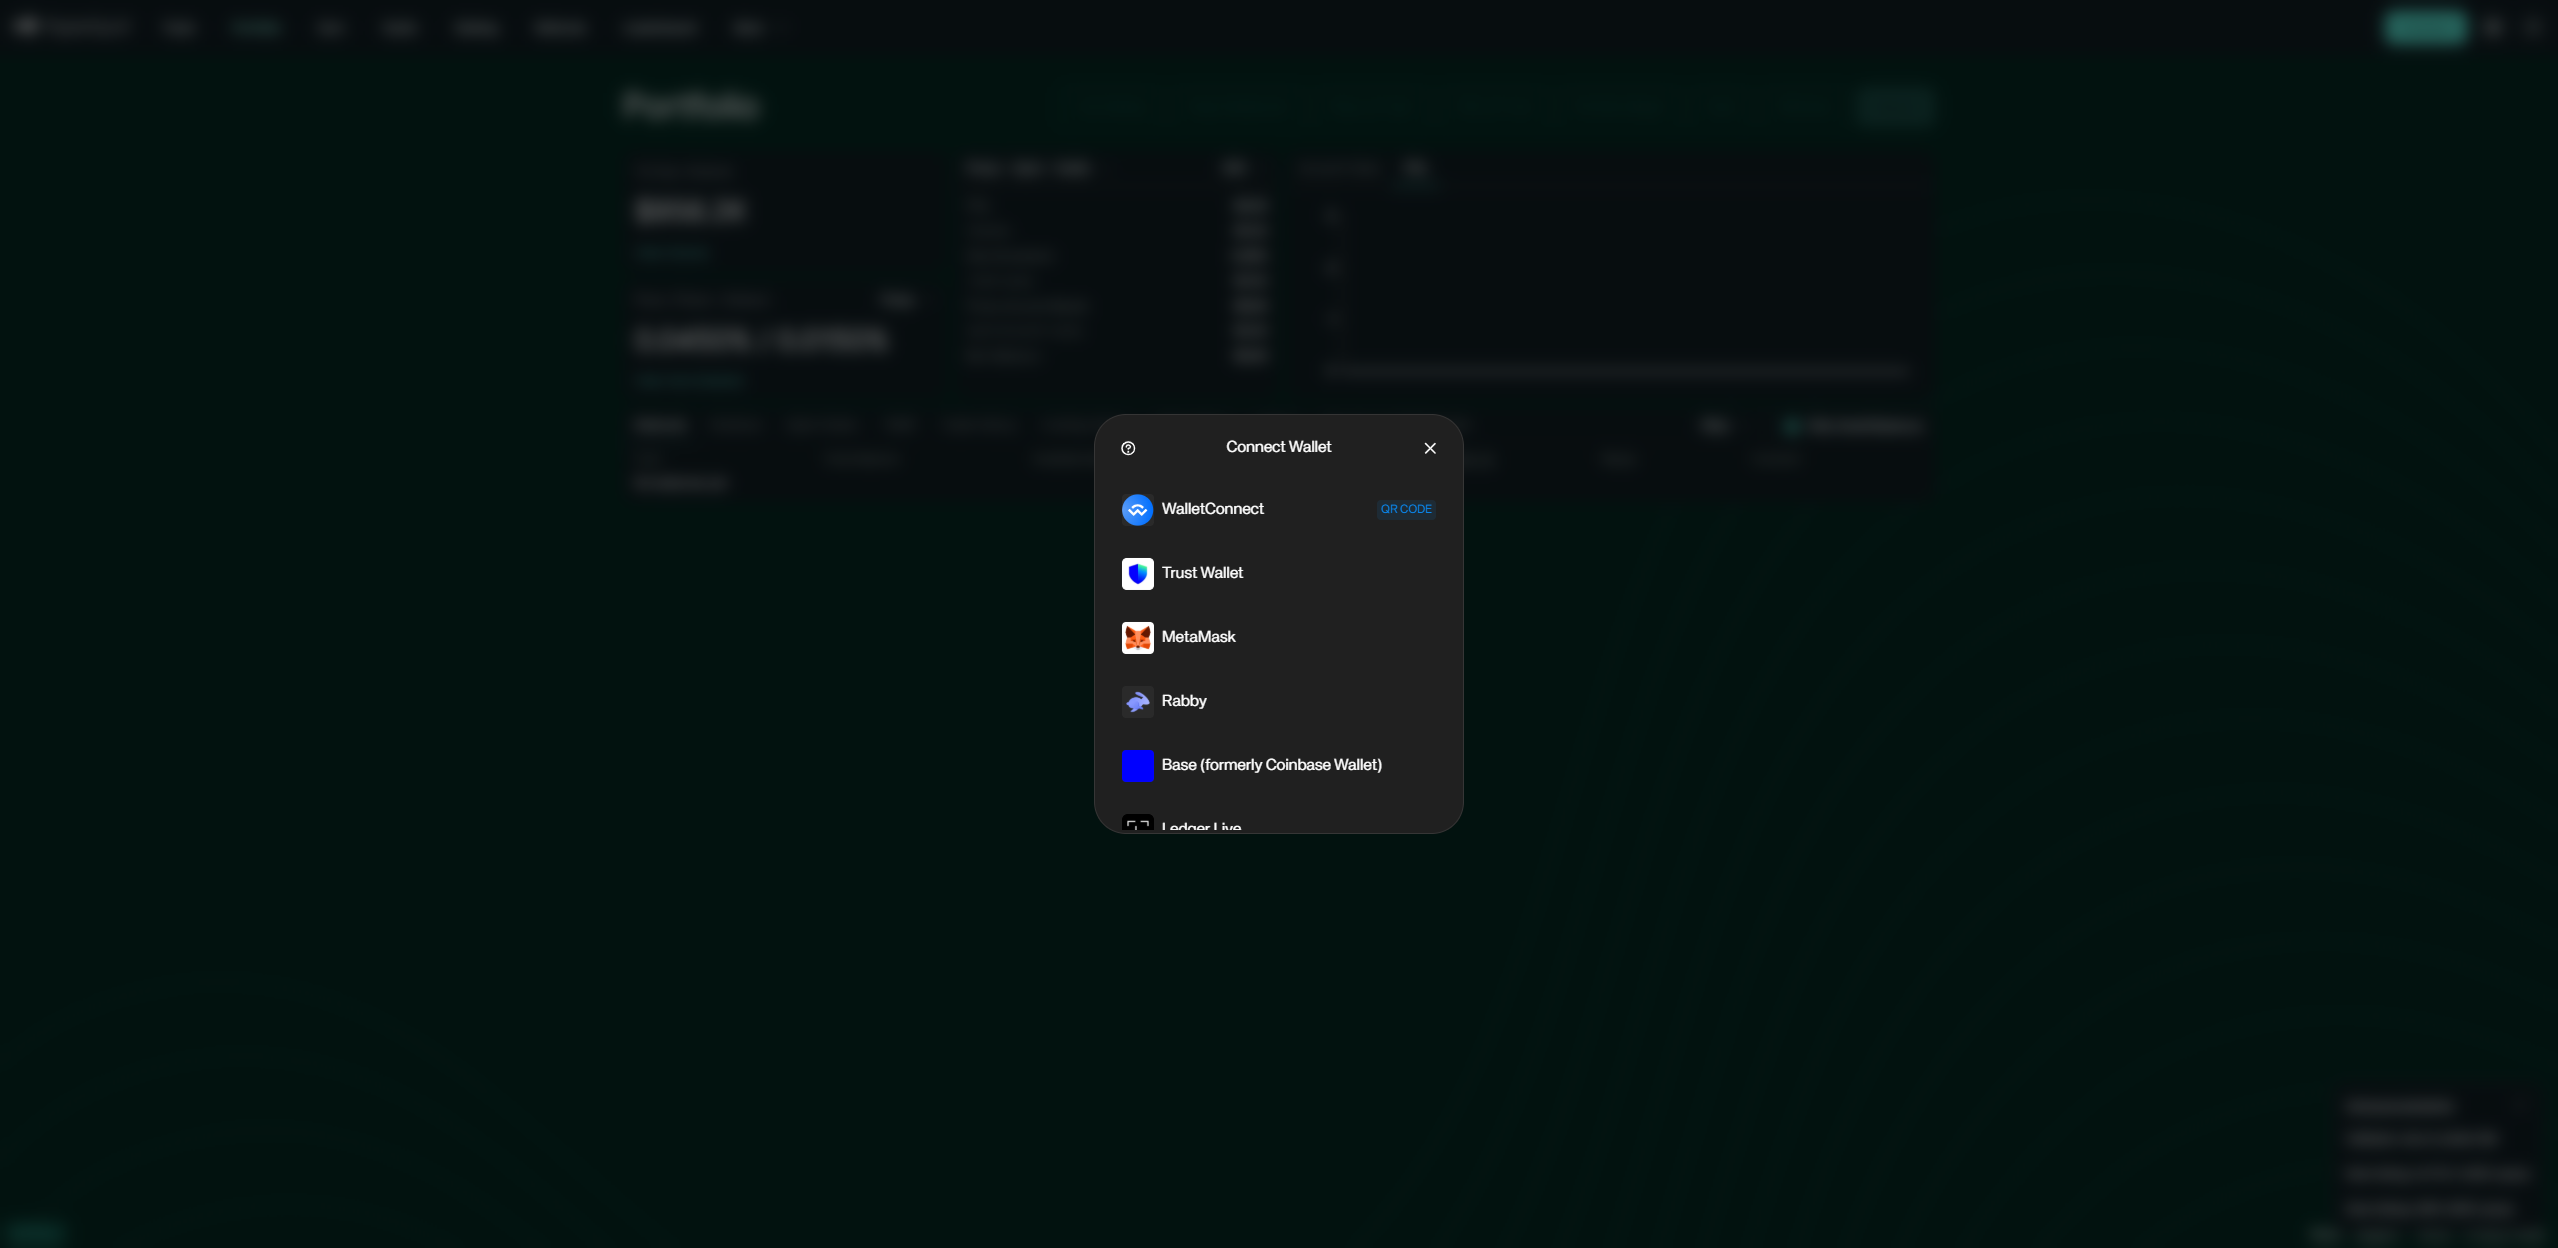The width and height of the screenshot is (2558, 1248).
Task: Select the Rabby rabbit icon
Action: click(x=1137, y=702)
